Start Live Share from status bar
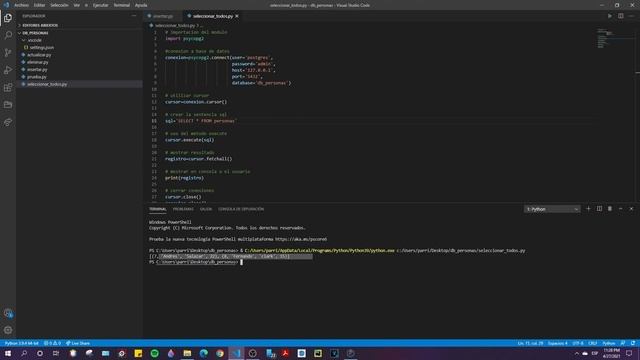Viewport: 640px width, 360px height. tap(78, 343)
